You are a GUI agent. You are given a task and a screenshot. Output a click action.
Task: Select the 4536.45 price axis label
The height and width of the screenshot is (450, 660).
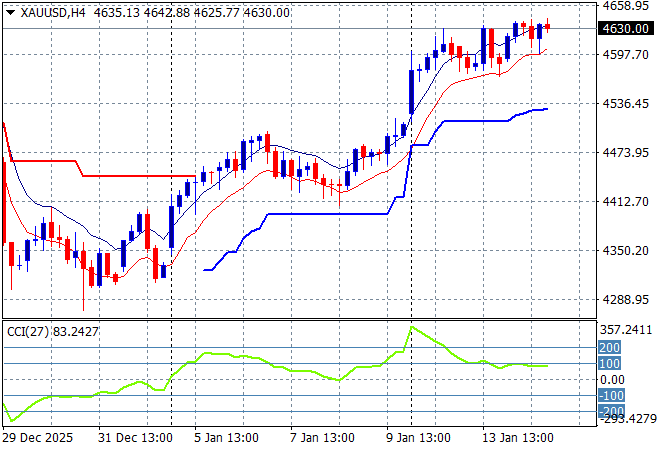(x=625, y=103)
